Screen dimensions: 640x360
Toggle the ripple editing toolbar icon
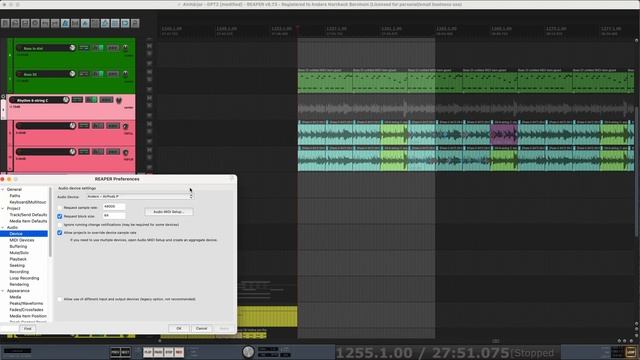point(95,23)
